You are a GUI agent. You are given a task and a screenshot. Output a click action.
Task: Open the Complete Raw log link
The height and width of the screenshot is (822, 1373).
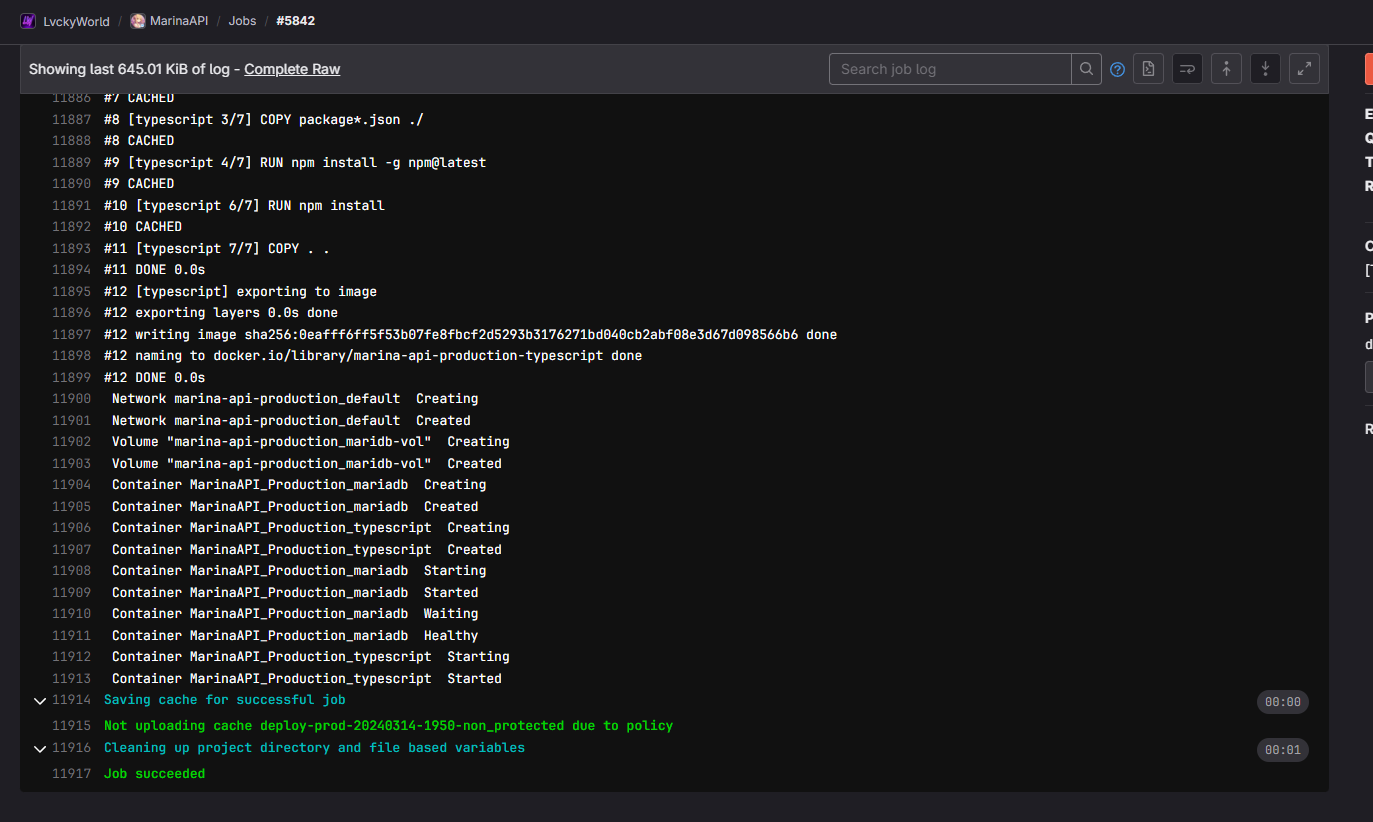292,69
